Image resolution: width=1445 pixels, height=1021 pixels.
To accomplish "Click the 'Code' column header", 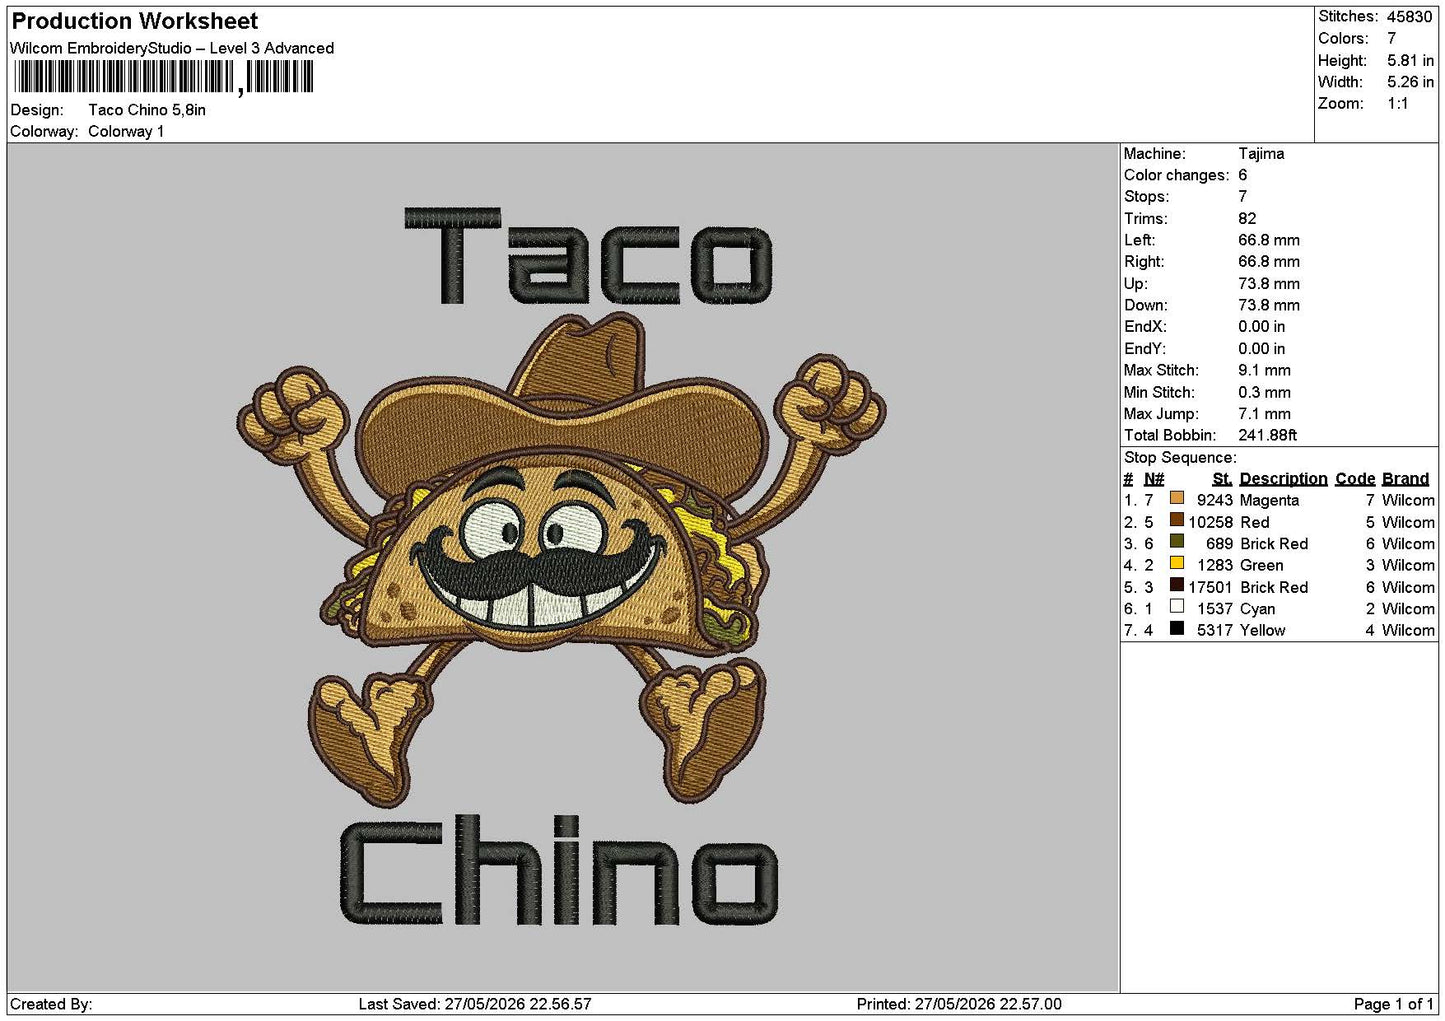I will pyautogui.click(x=1355, y=479).
